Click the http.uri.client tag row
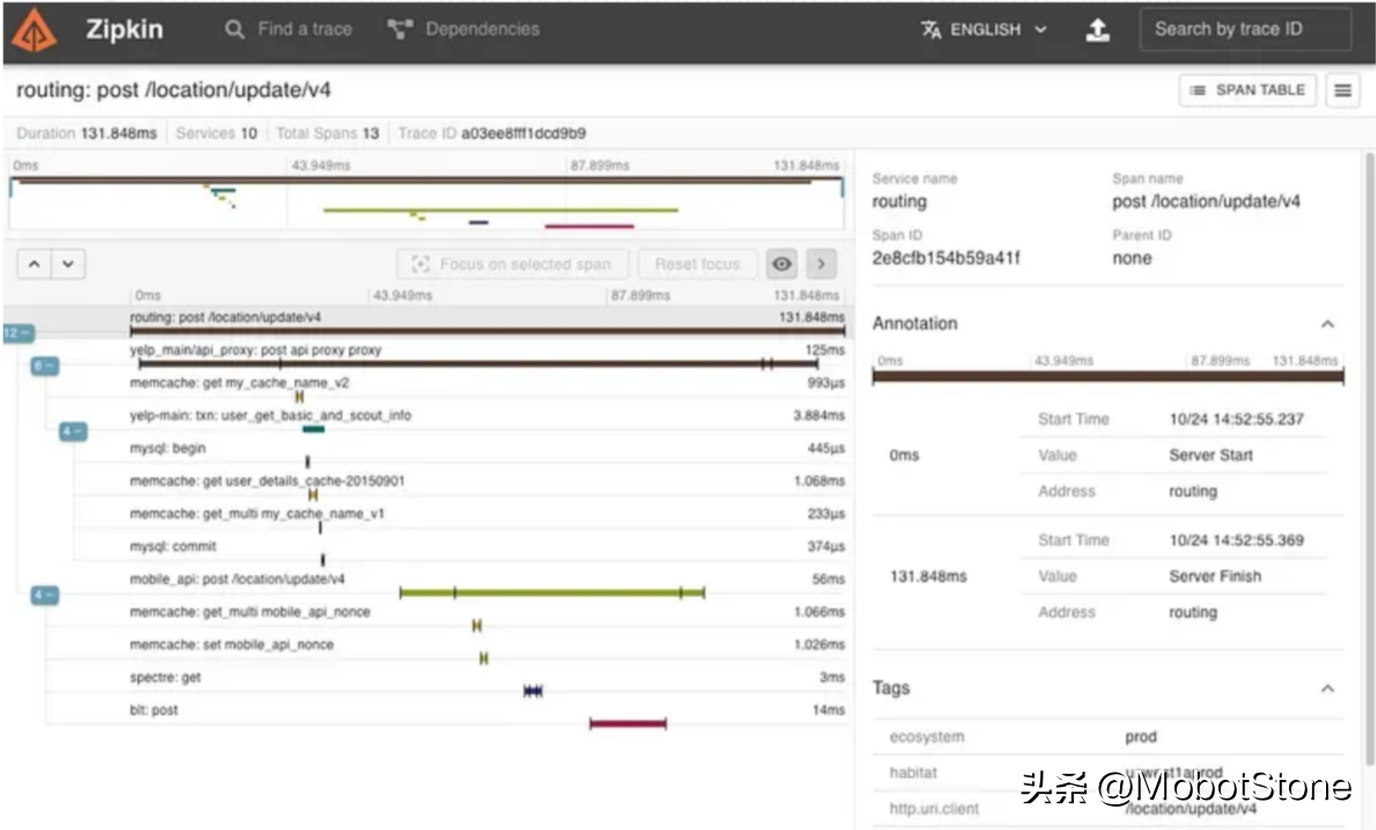1376x830 pixels. [x=1108, y=809]
